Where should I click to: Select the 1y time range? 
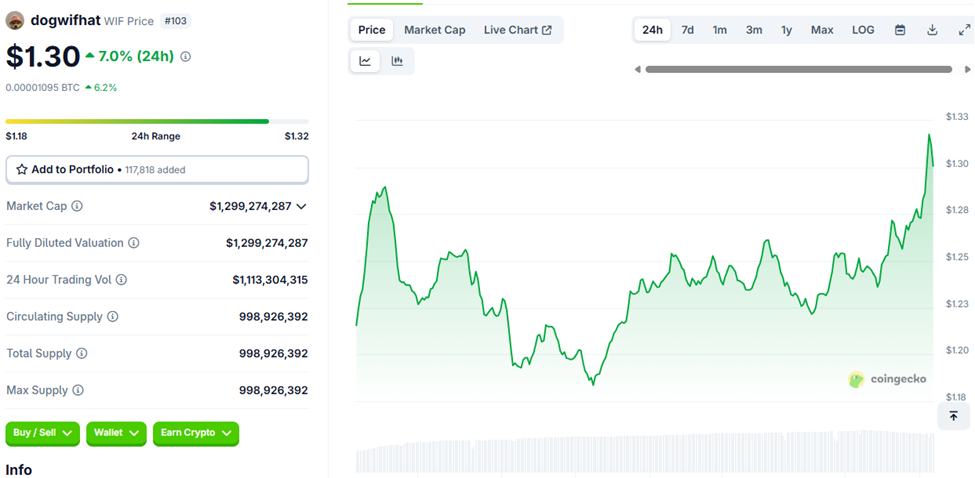(x=786, y=30)
